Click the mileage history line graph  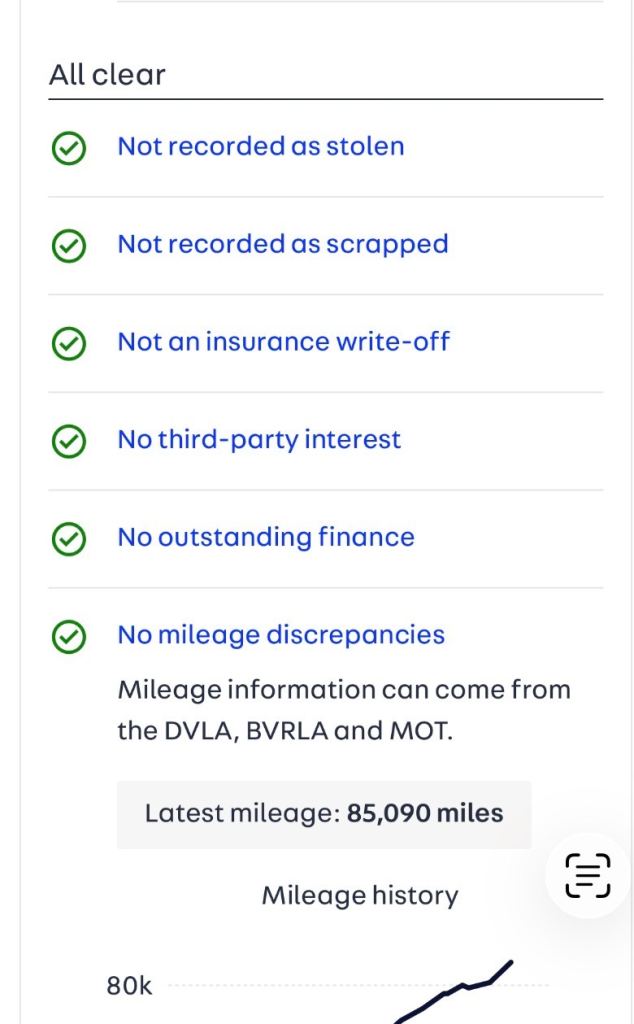pyautogui.click(x=453, y=991)
